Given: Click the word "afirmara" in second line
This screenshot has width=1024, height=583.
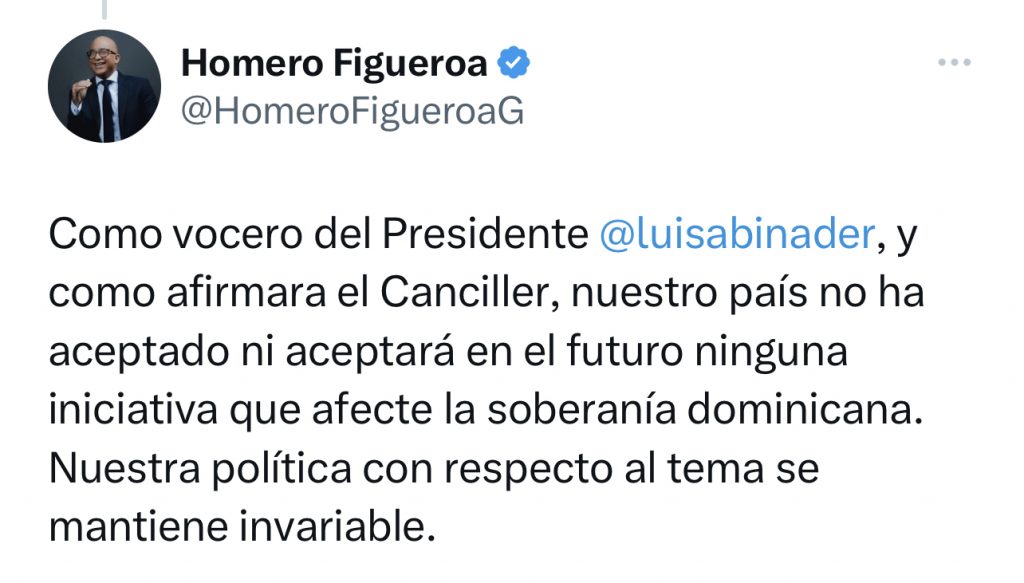Looking at the screenshot, I should click(246, 292).
